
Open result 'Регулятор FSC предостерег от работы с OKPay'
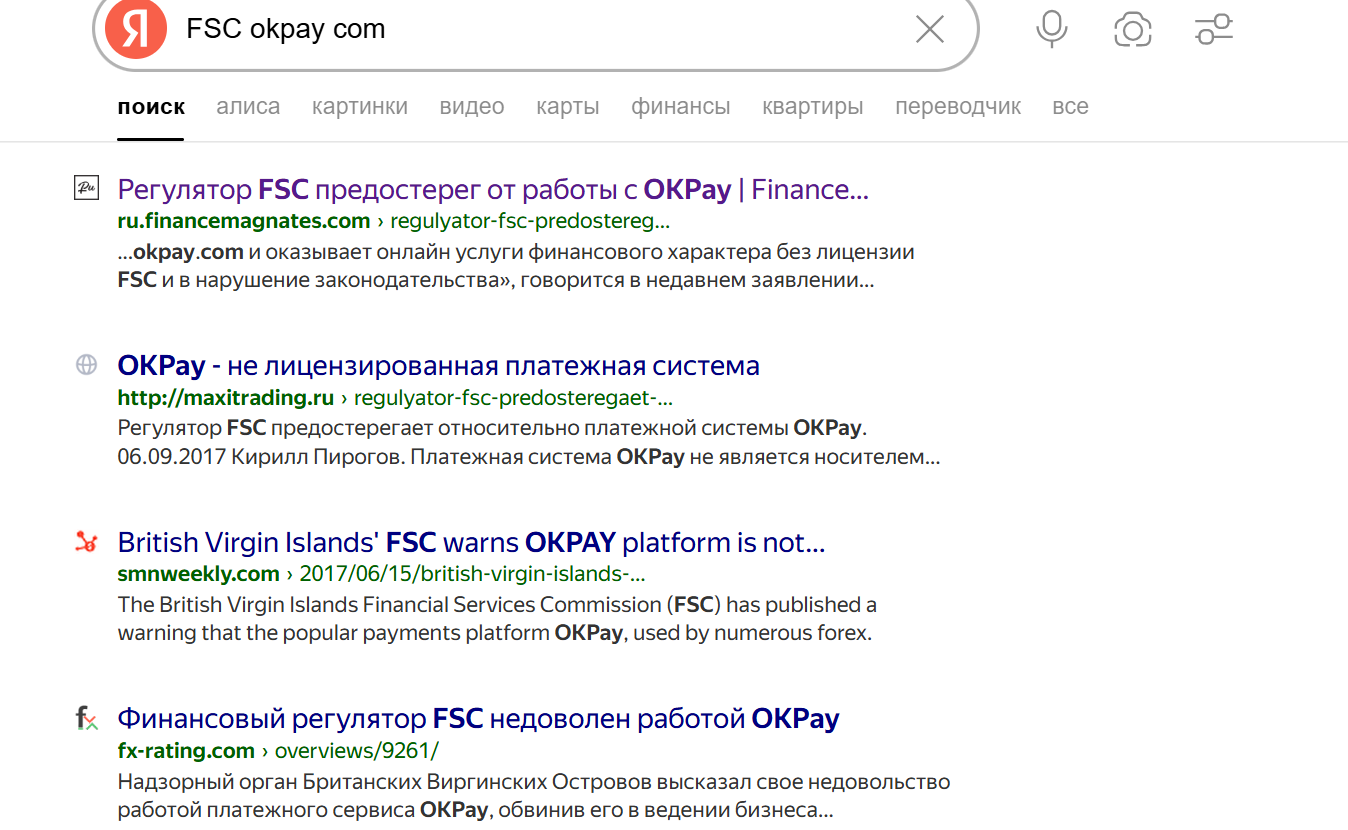click(493, 189)
